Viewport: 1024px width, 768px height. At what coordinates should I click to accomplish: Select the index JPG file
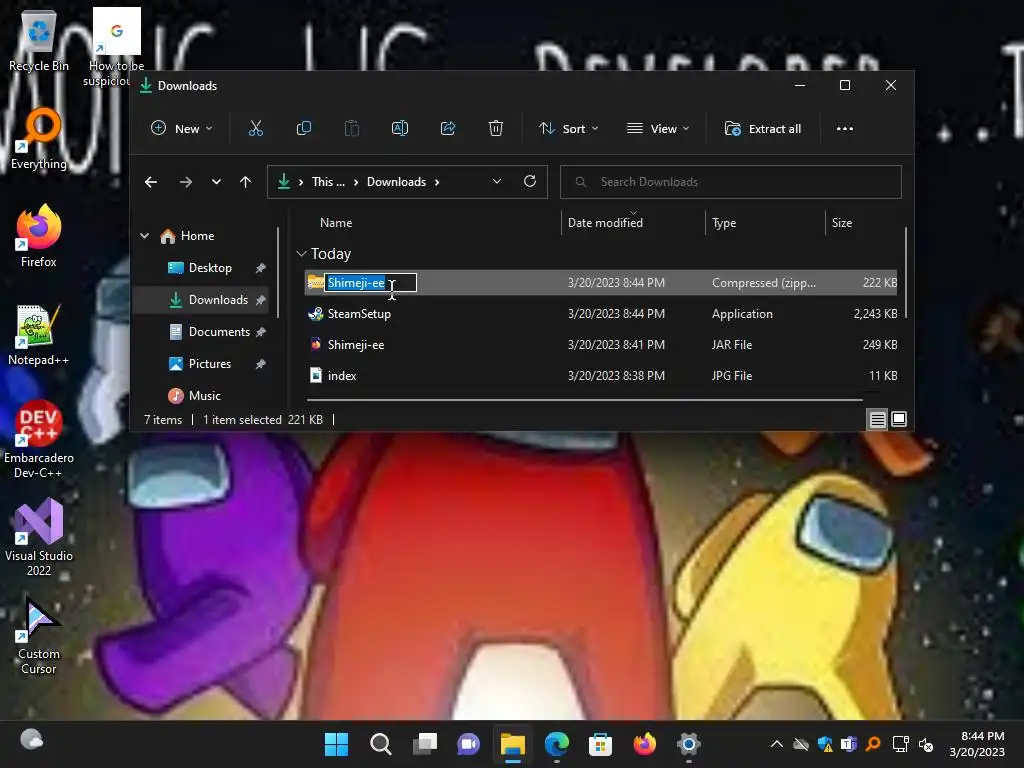(601, 376)
